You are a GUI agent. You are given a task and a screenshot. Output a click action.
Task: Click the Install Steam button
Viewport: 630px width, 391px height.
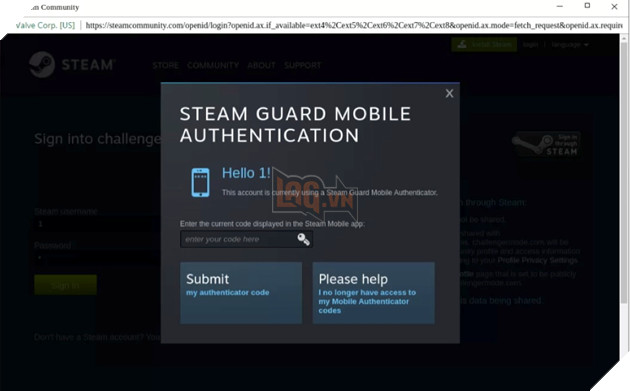pos(484,45)
